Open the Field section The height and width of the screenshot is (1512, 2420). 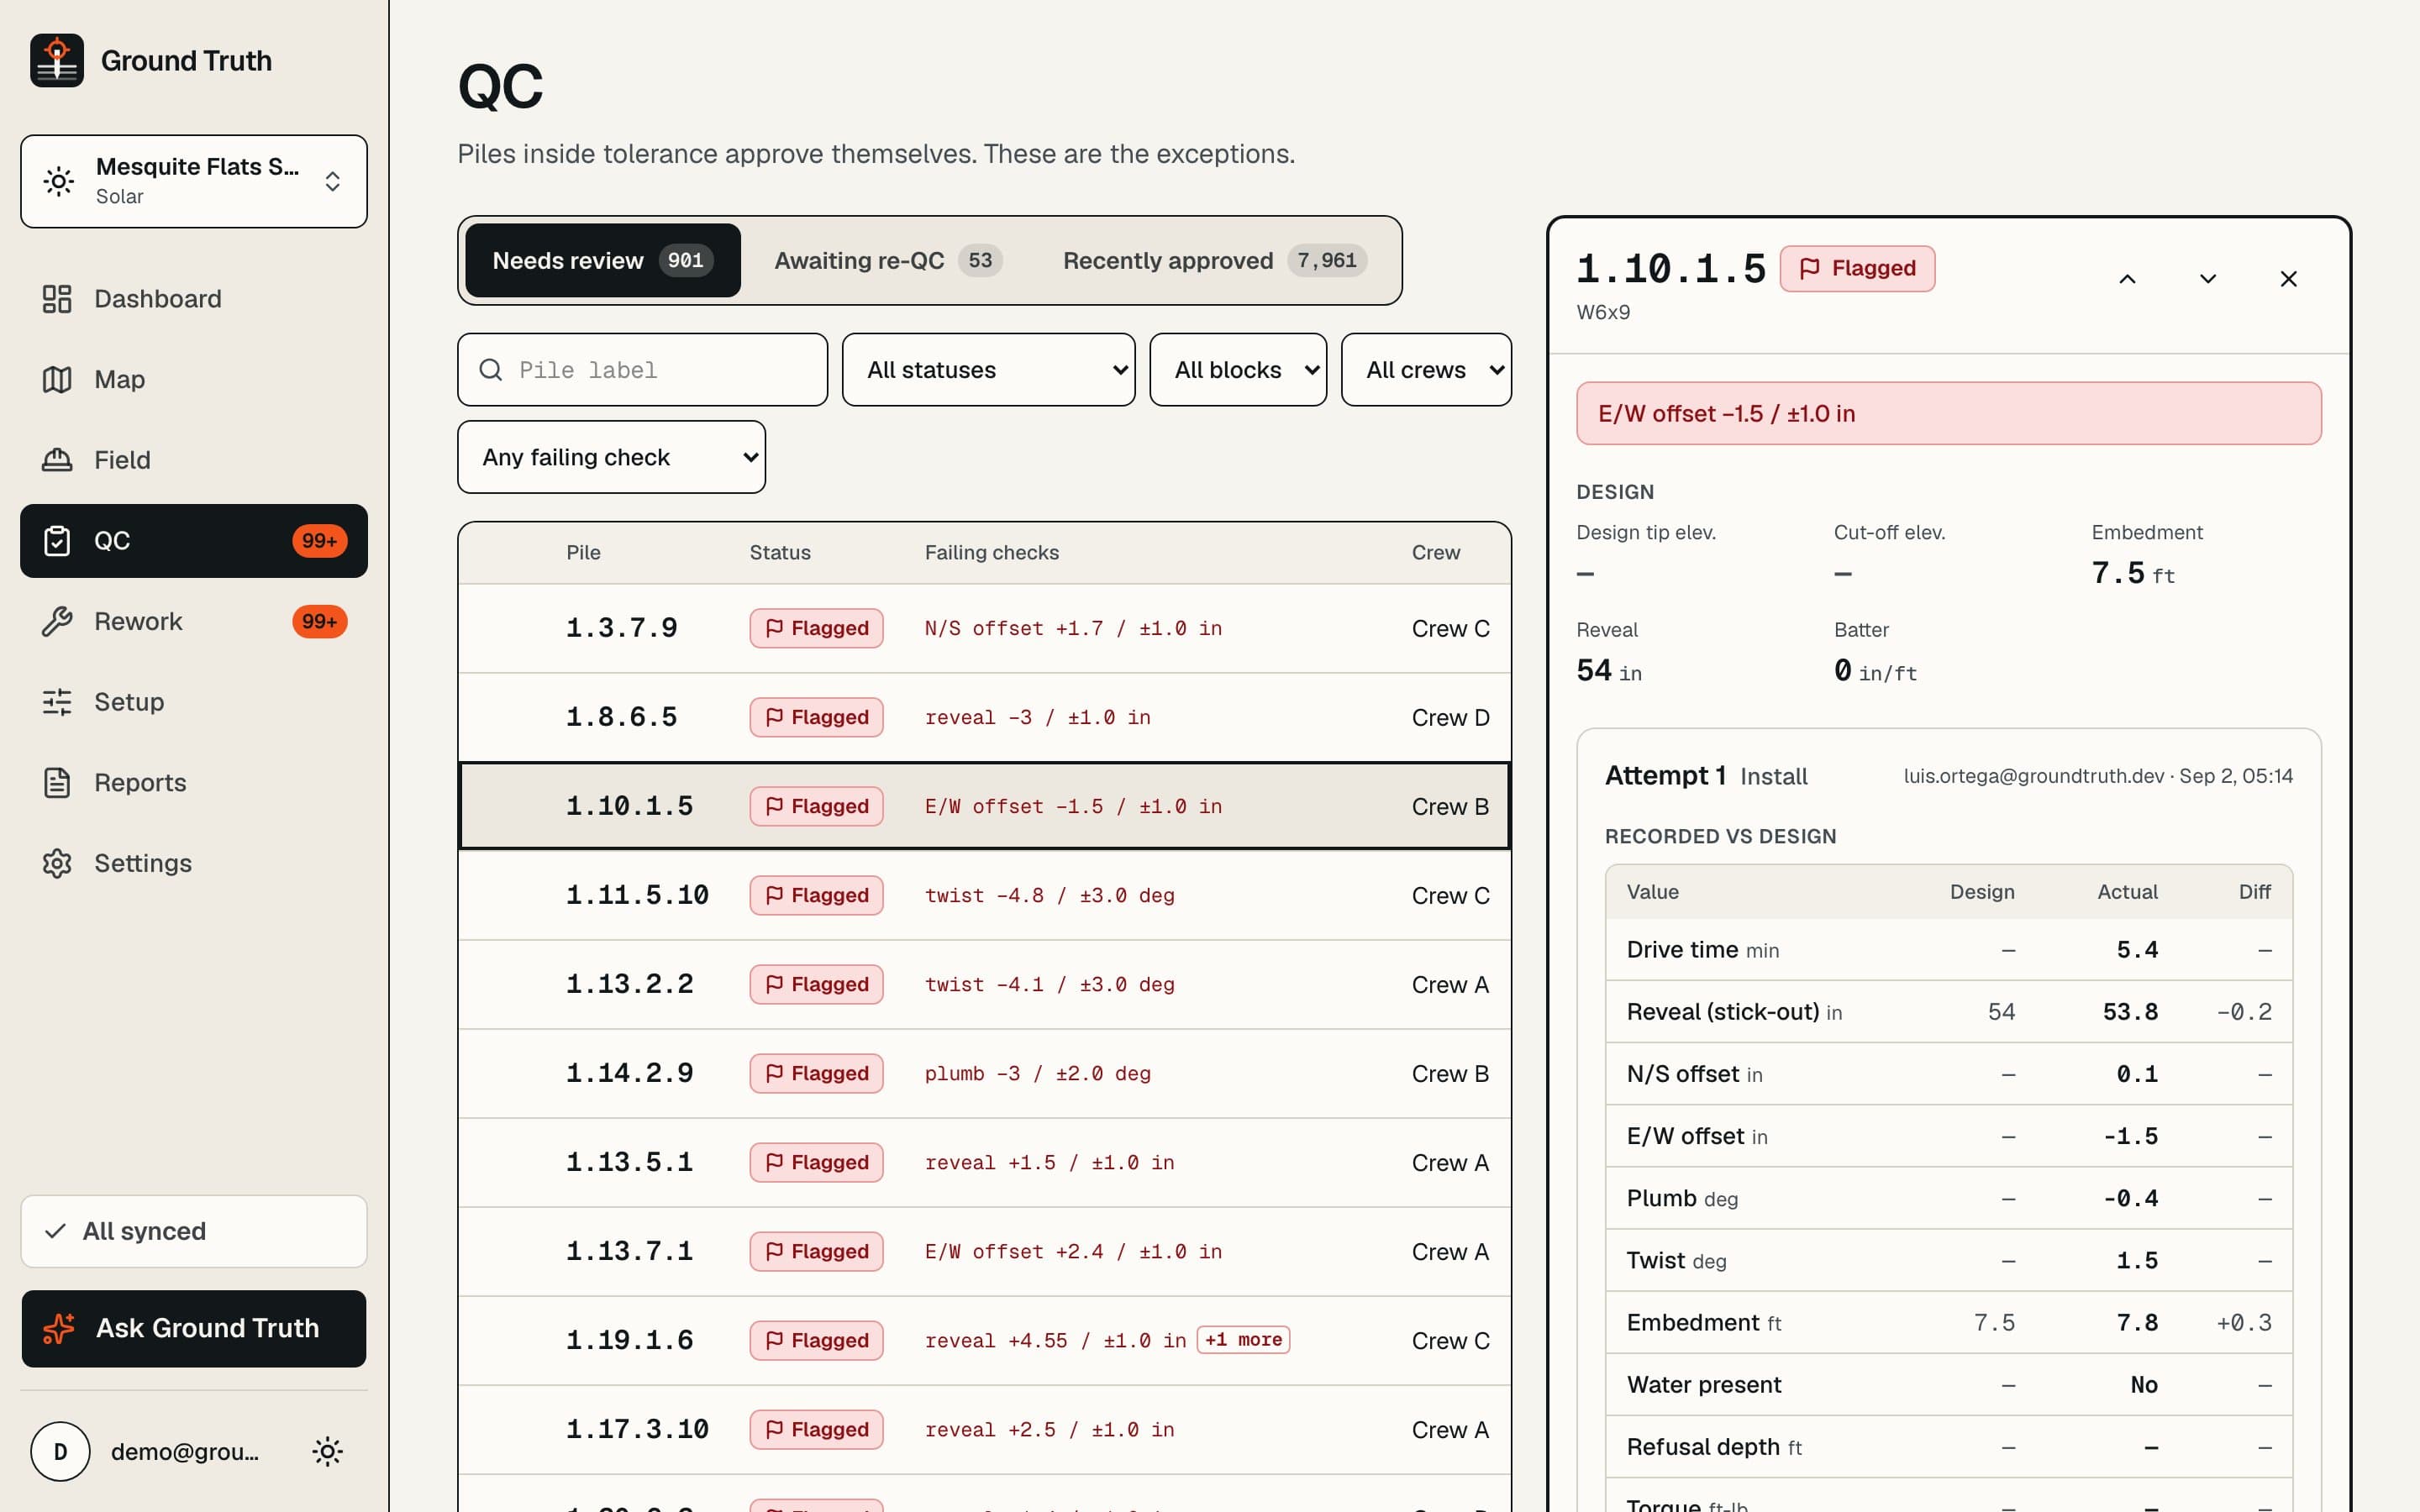pos(194,460)
